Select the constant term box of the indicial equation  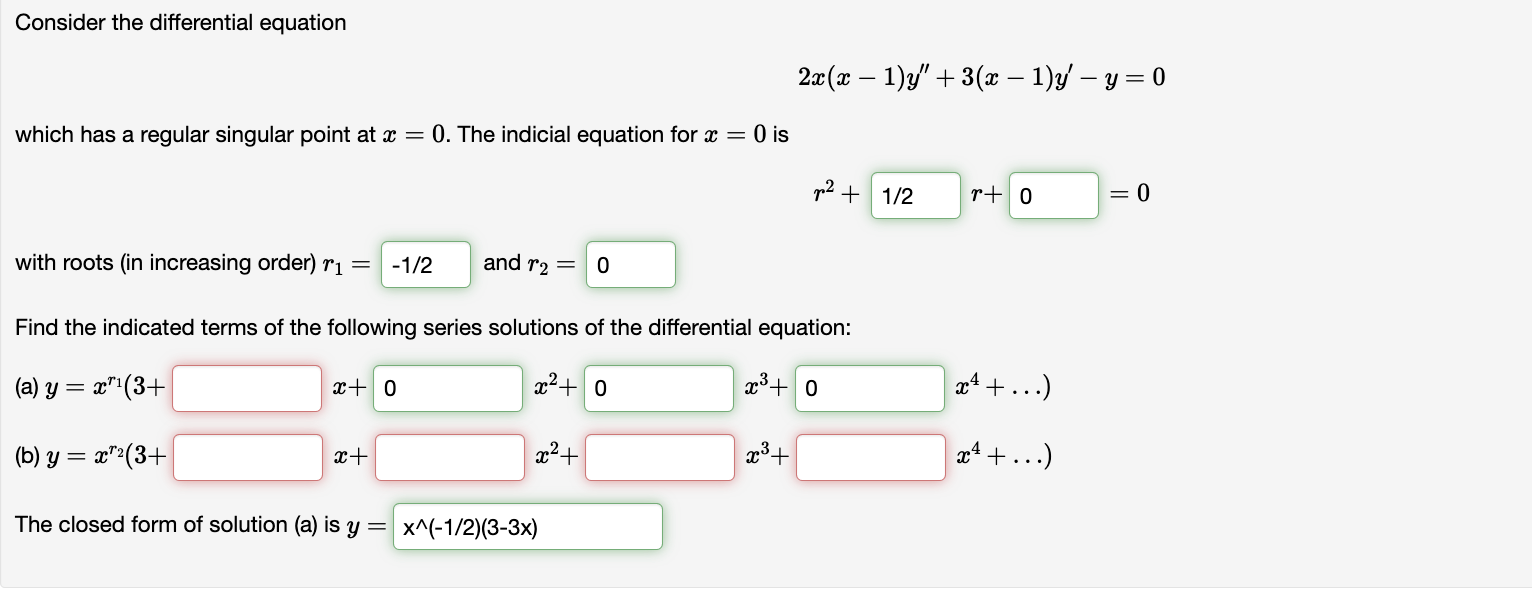pyautogui.click(x=1053, y=195)
